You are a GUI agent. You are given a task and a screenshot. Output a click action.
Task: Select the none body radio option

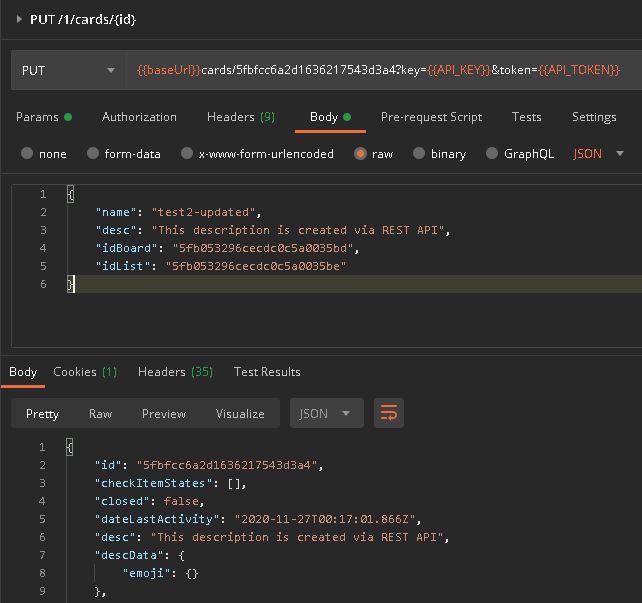click(28, 154)
